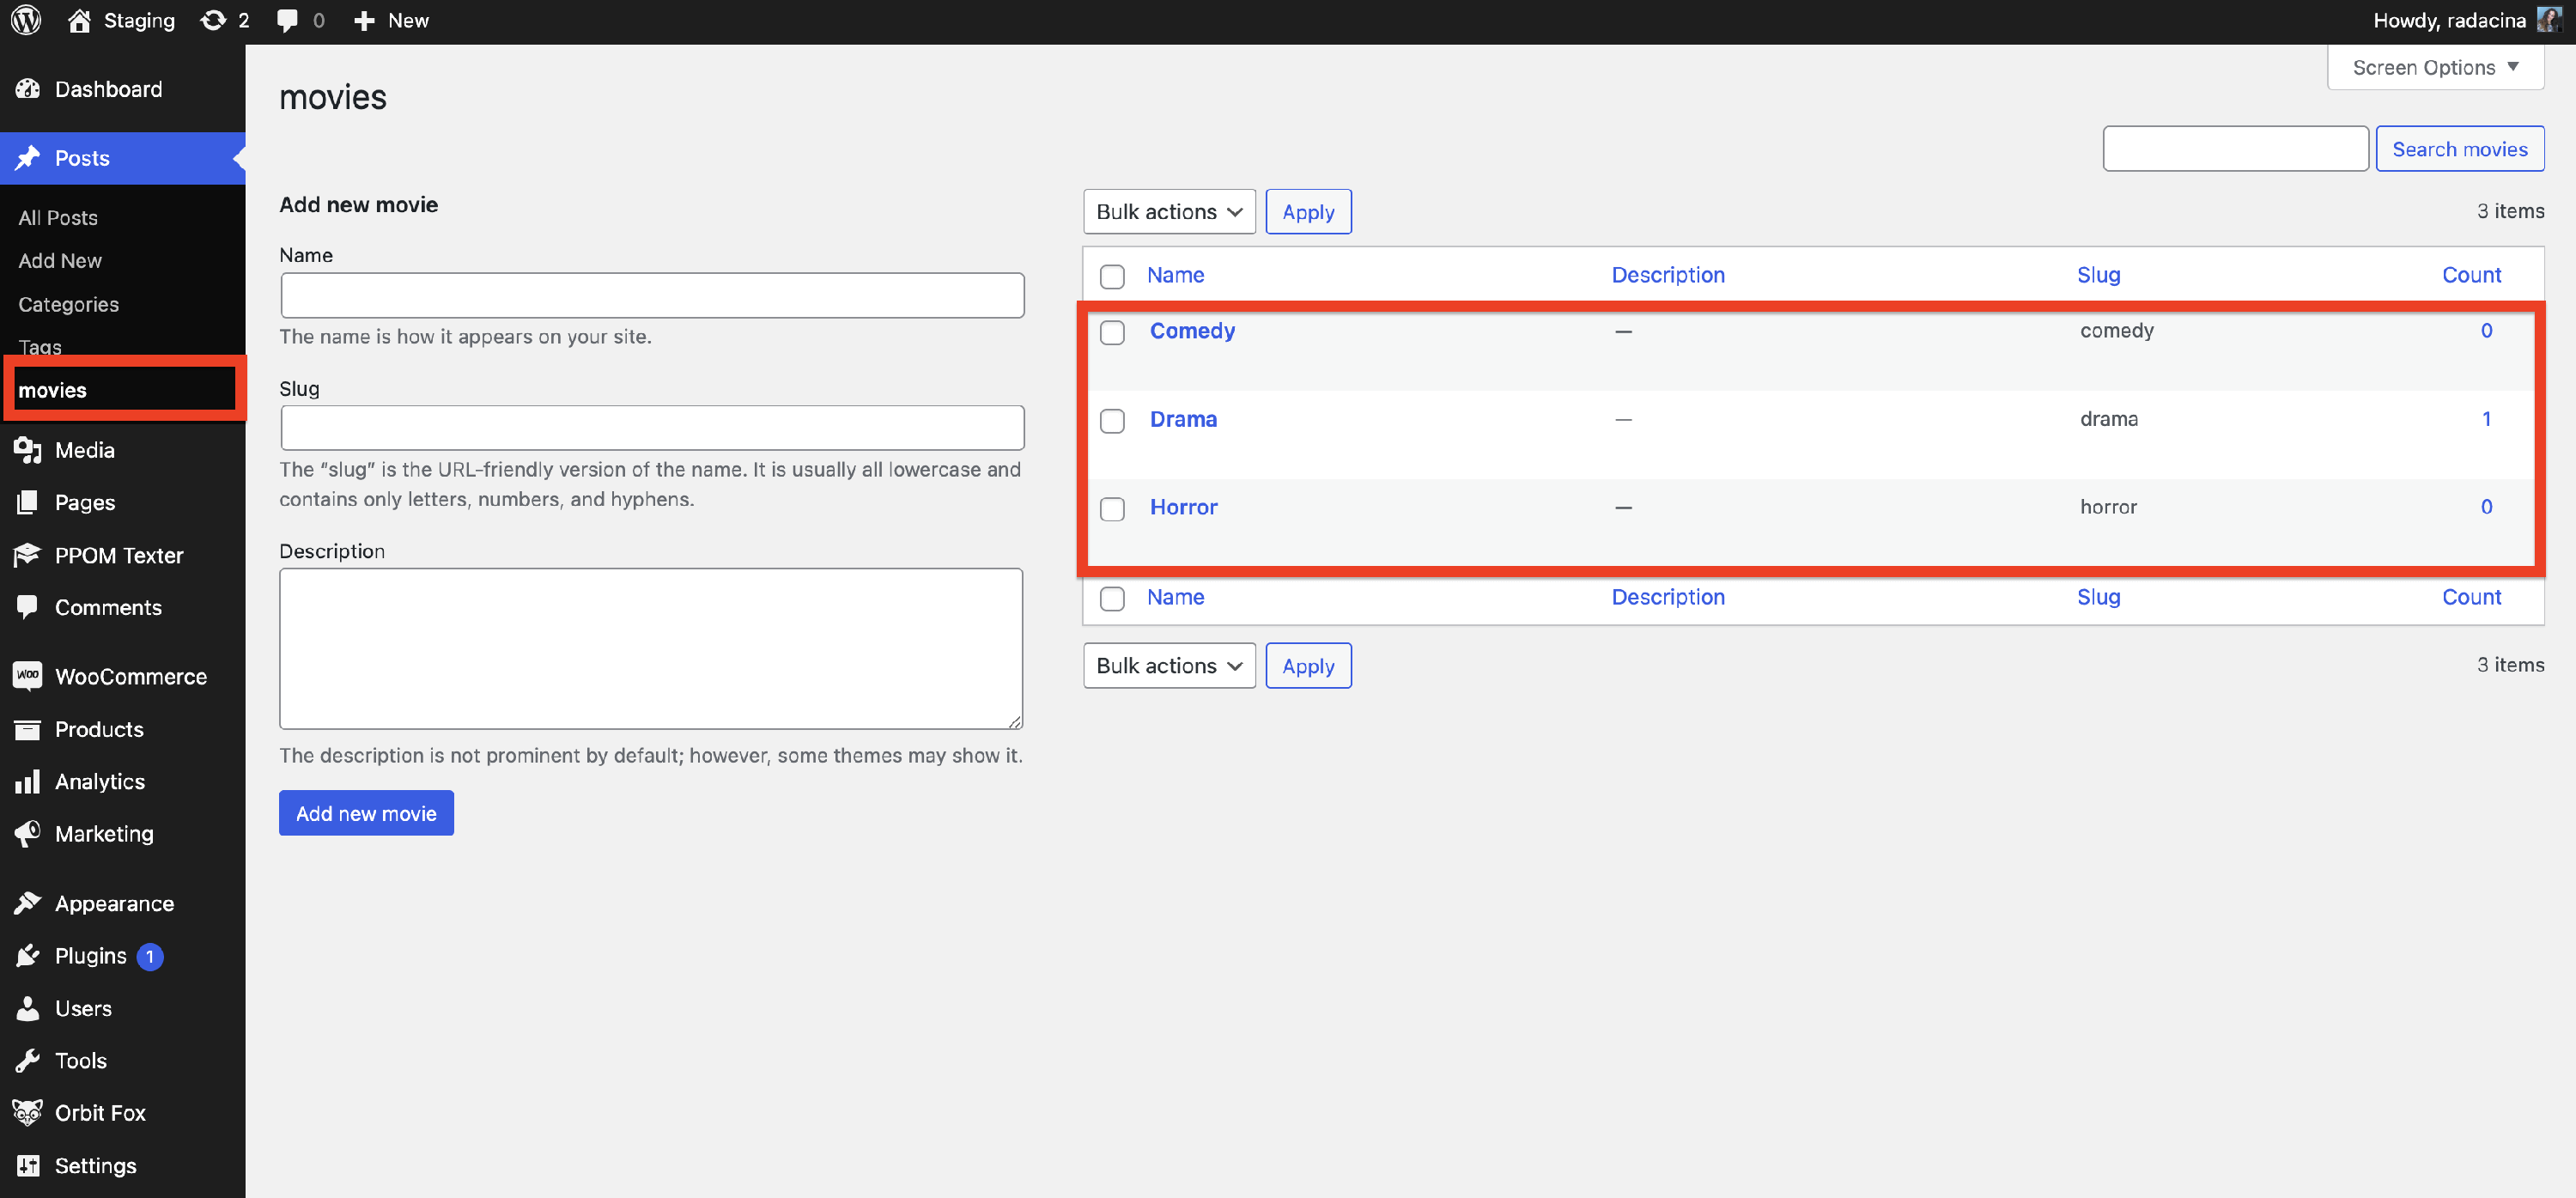Click the WordPress logo icon
The image size is (2576, 1198).
point(26,20)
